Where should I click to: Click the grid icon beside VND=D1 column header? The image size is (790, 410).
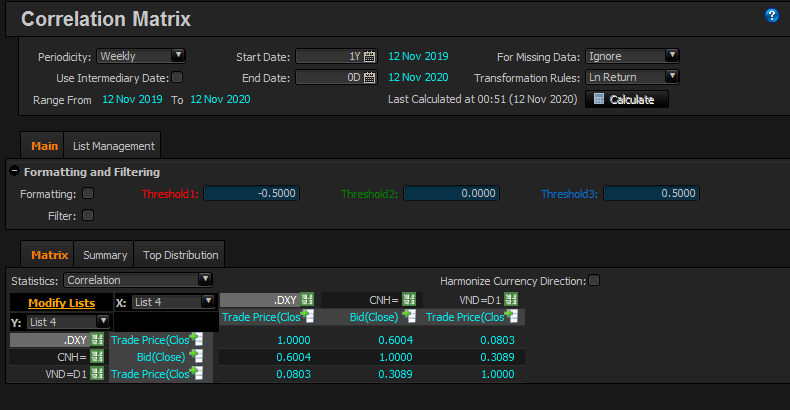click(x=511, y=300)
